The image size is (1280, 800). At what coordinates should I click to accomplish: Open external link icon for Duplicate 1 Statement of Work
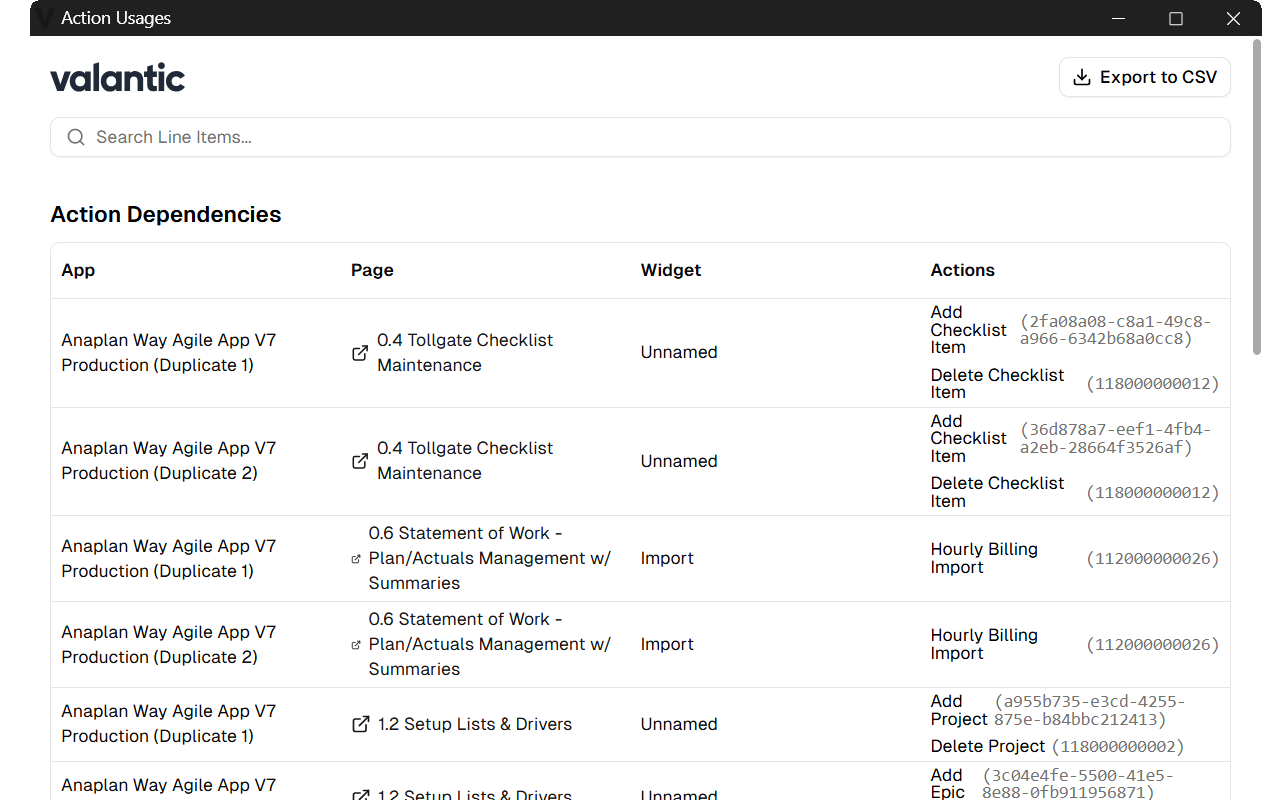pos(356,559)
